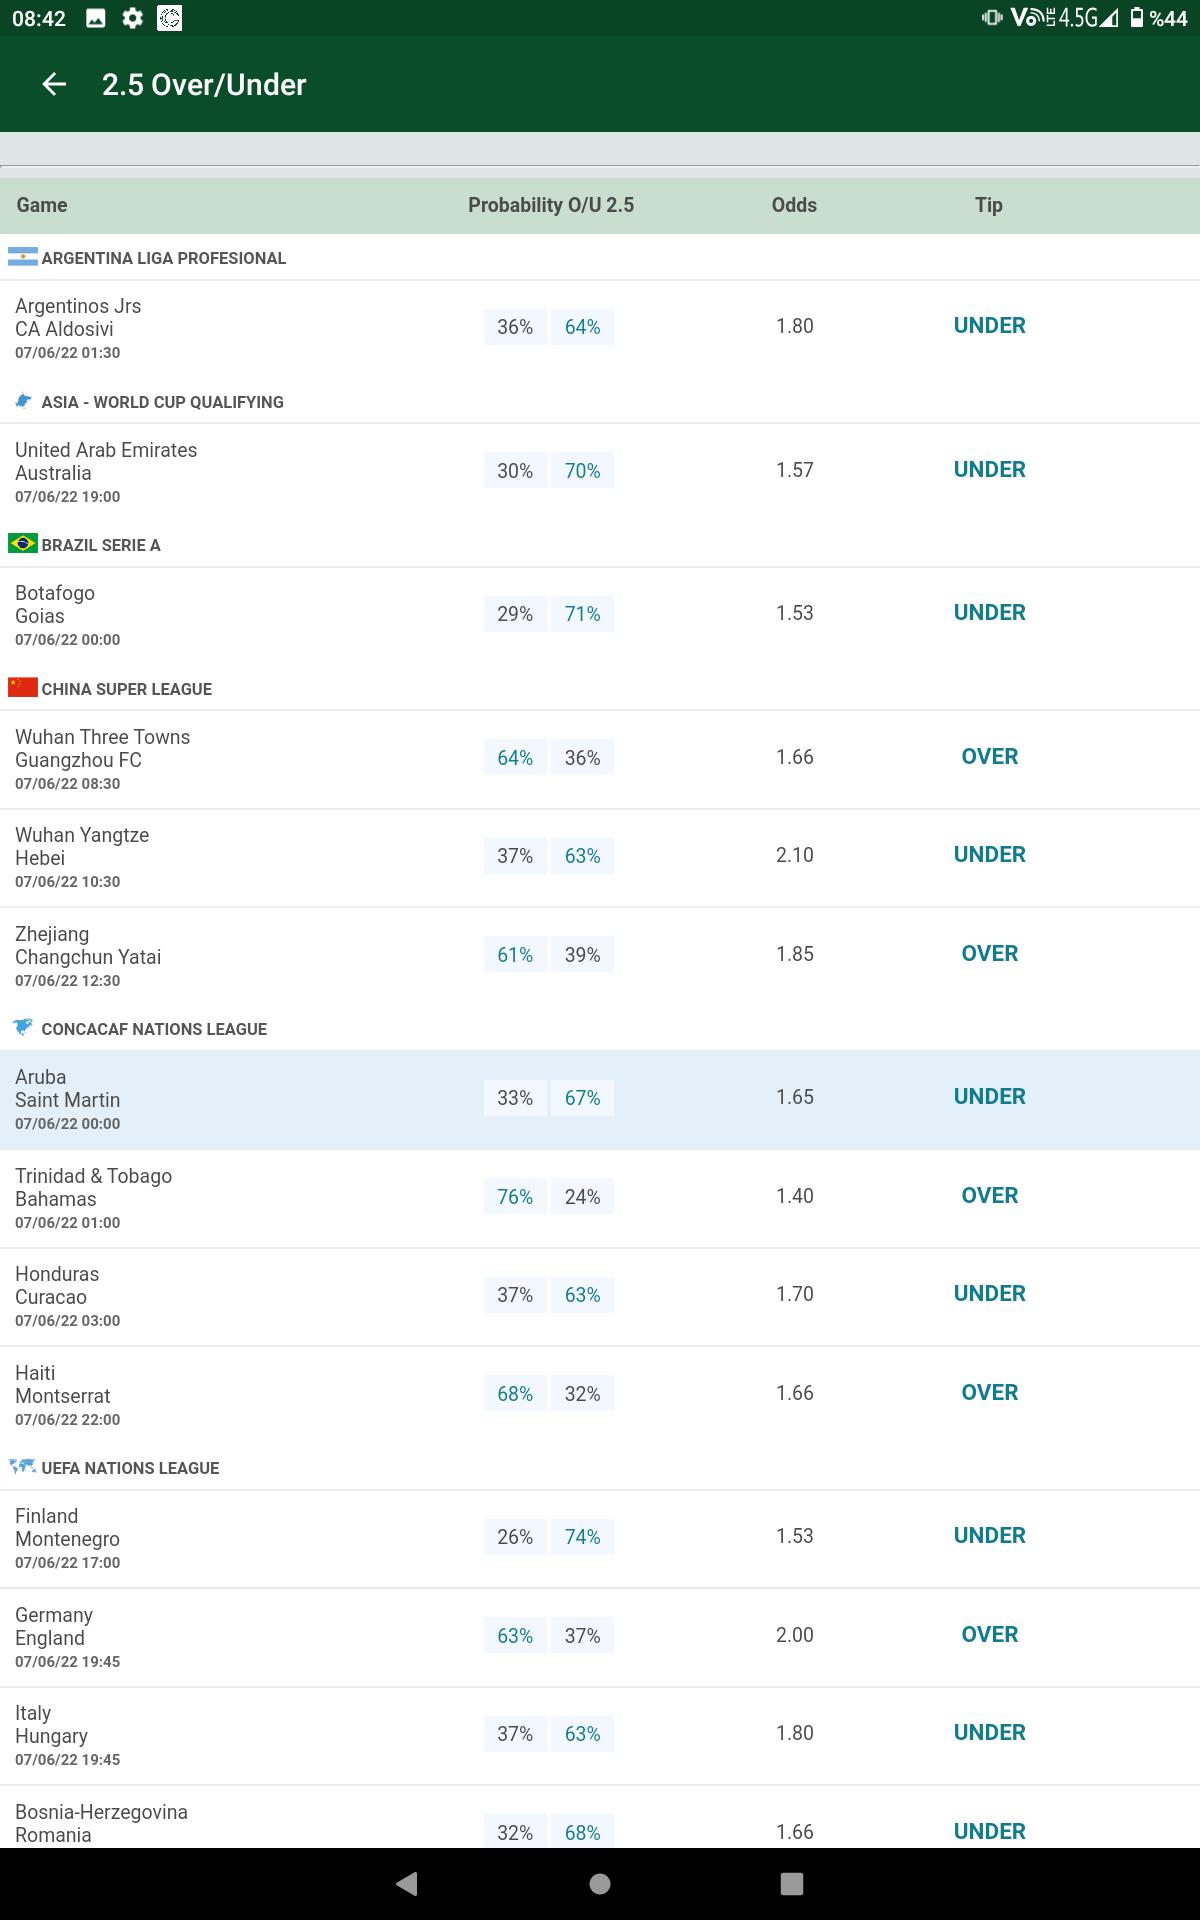The width and height of the screenshot is (1200, 1920).
Task: Tap the Game column header
Action: [42, 205]
